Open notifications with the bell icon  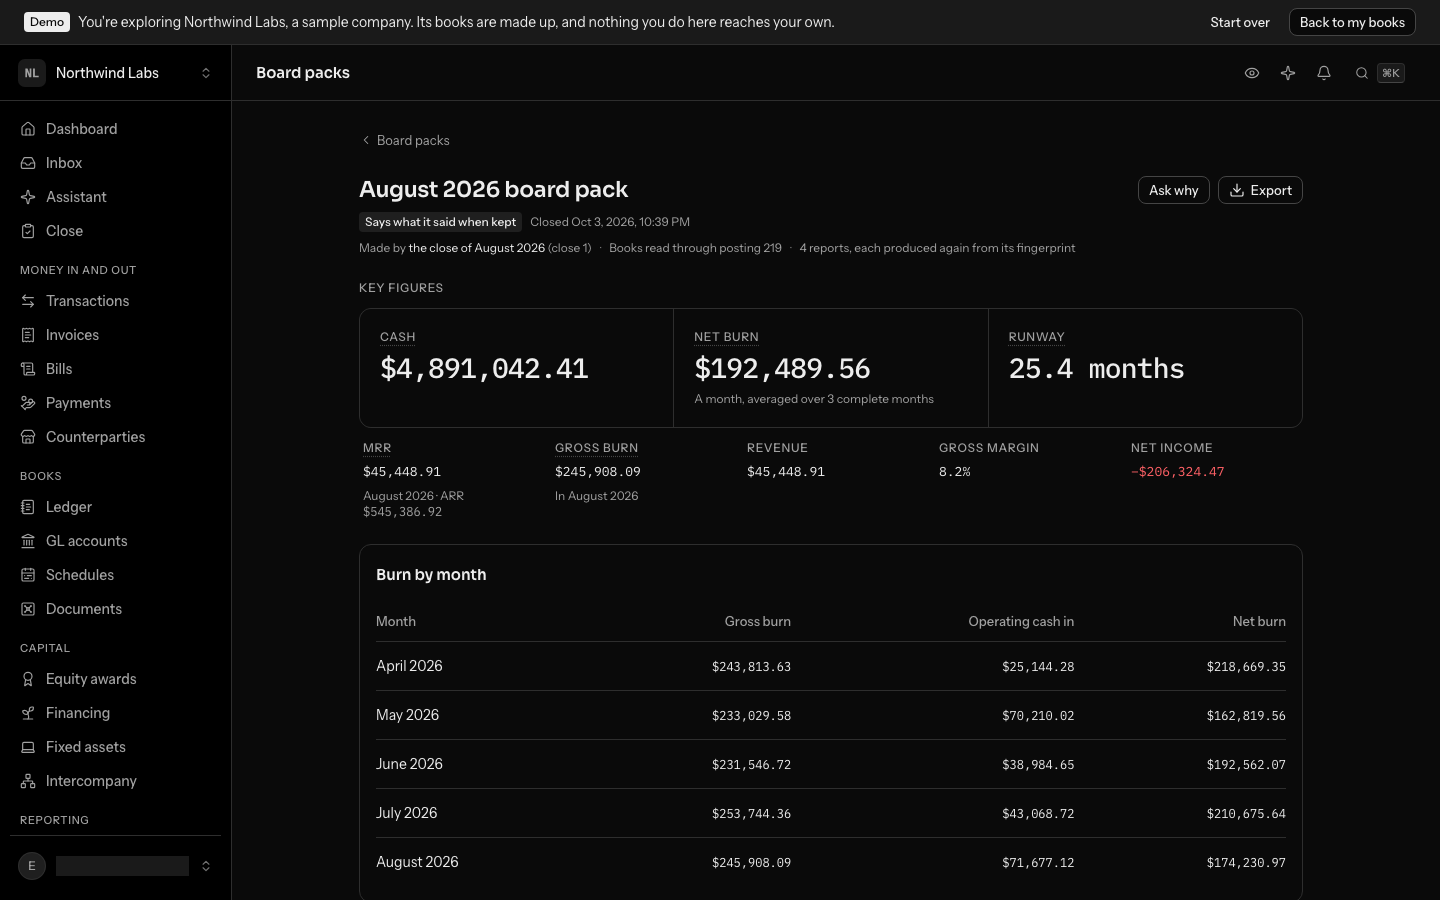click(1324, 73)
